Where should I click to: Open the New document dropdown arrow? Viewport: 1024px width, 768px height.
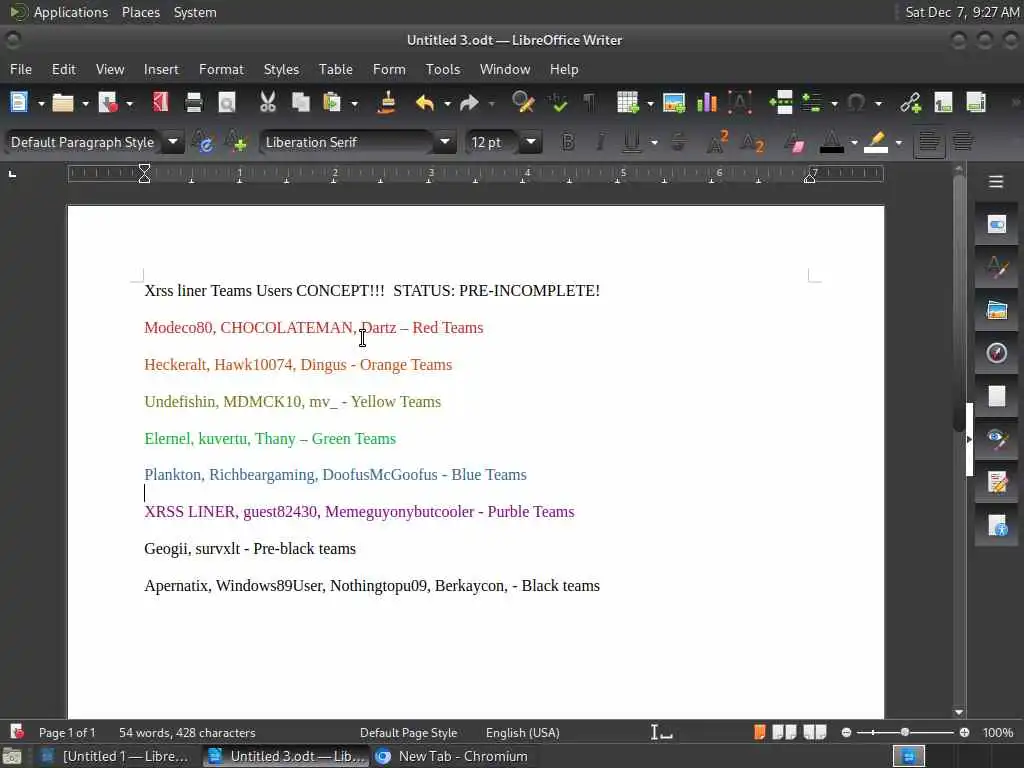pyautogui.click(x=40, y=103)
